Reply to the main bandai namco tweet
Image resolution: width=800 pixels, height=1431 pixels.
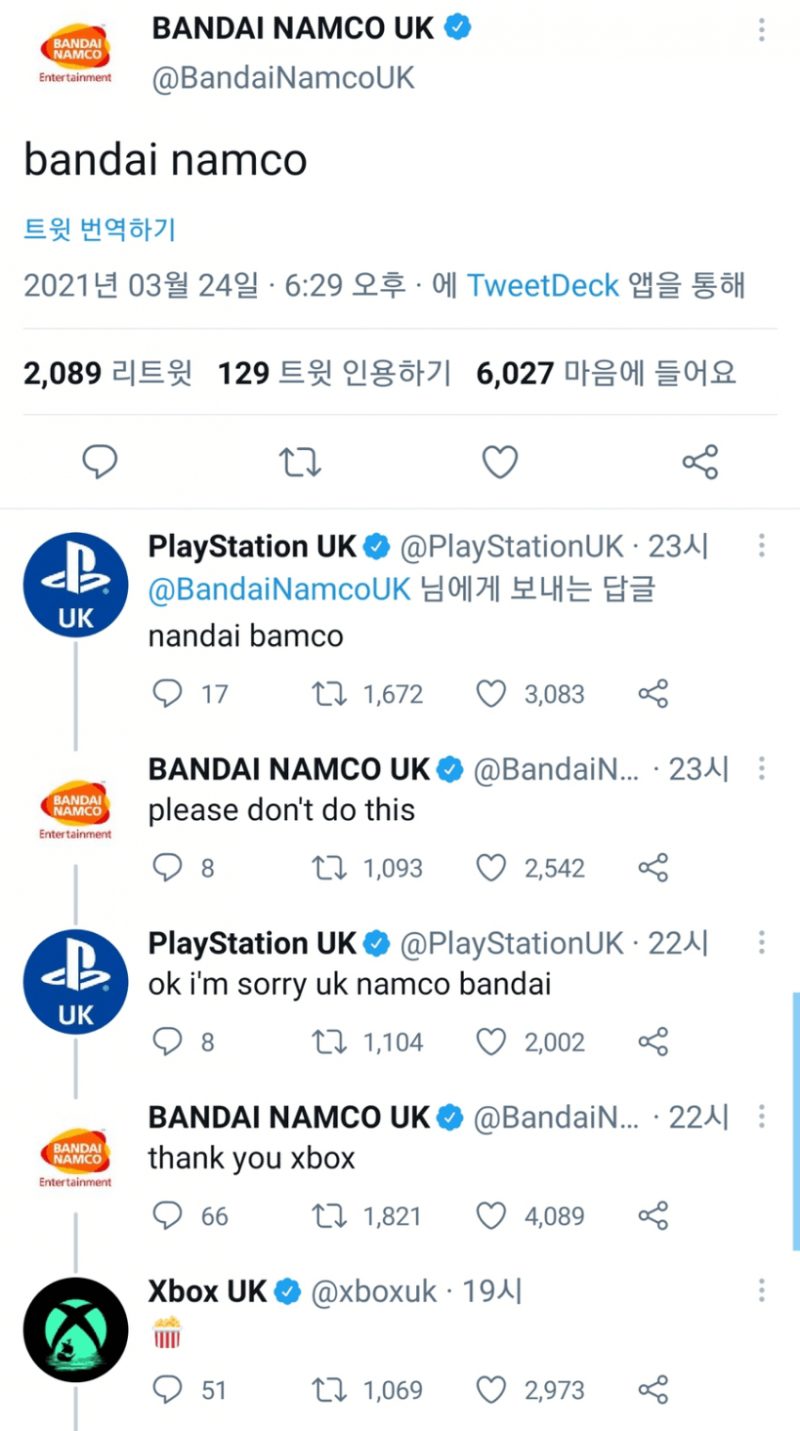click(100, 462)
